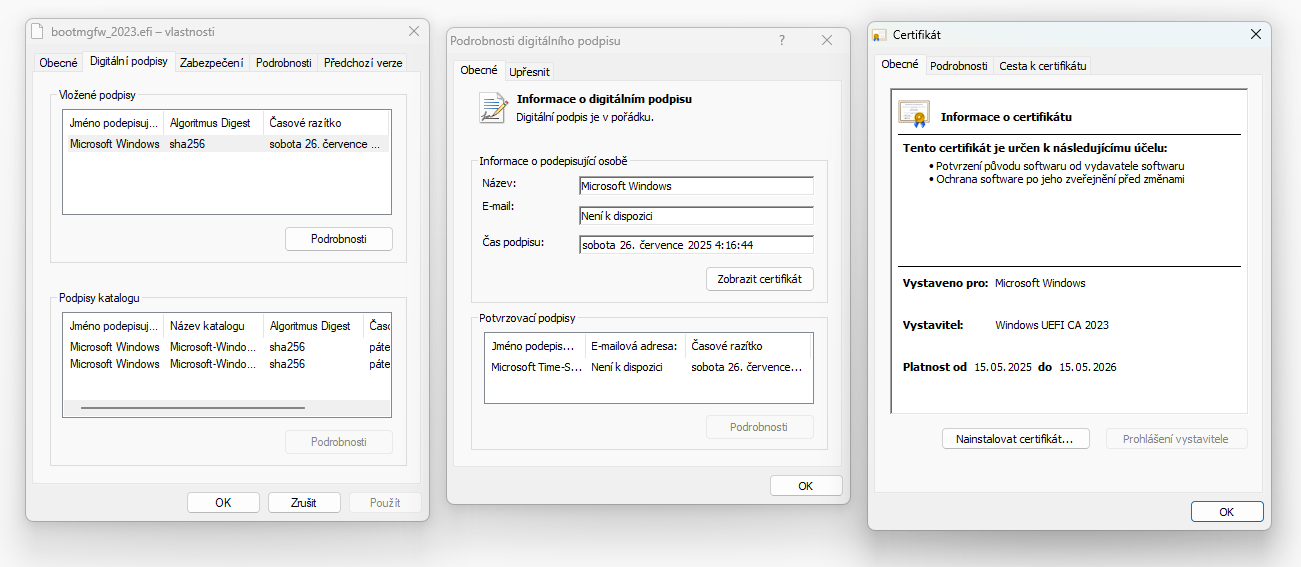Screen dimensions: 1301x567
Task: Click the Čas podpisu text field
Action: [695, 245]
